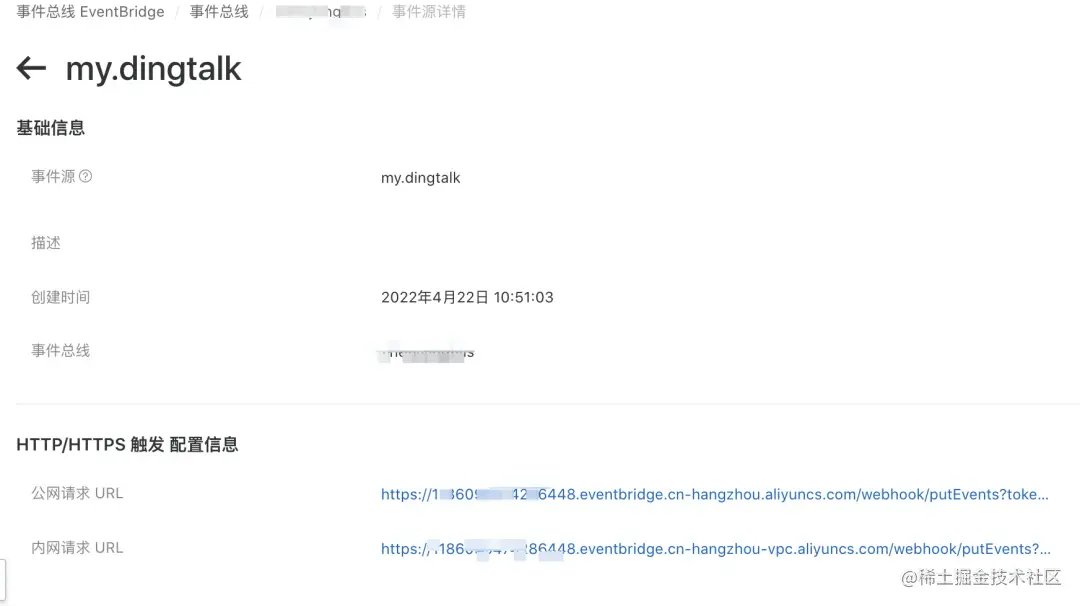Select the 事件源详情 breadcrumb
Screen dimensions: 1080x606
click(x=429, y=12)
